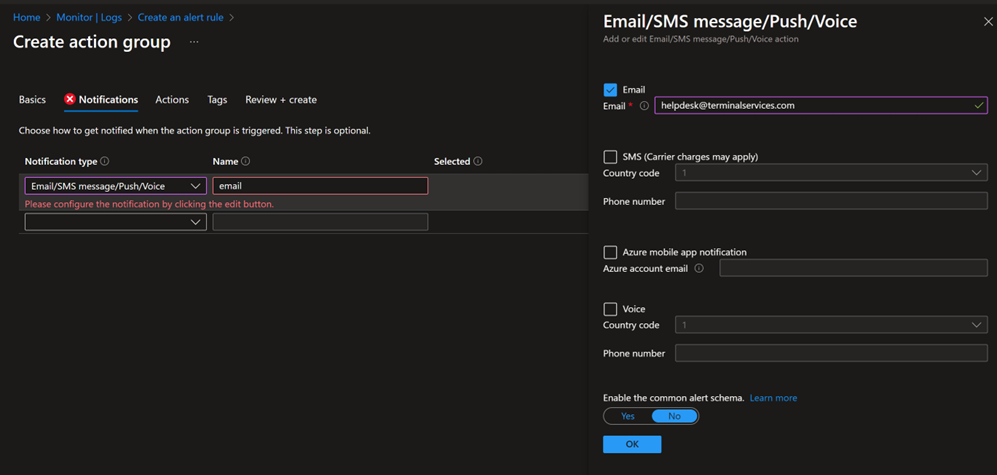Image resolution: width=997 pixels, height=475 pixels.
Task: Open the ellipsis menu beside Create action group
Action: coord(194,43)
